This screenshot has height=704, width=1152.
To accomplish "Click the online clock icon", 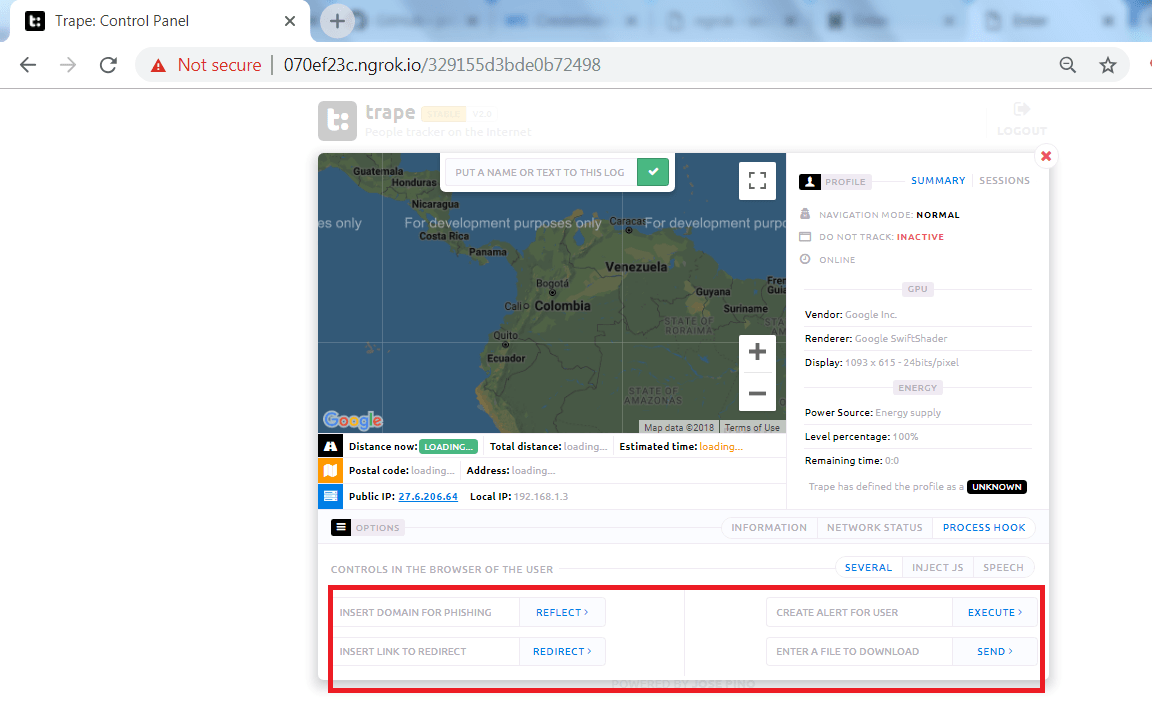I will pyautogui.click(x=805, y=259).
